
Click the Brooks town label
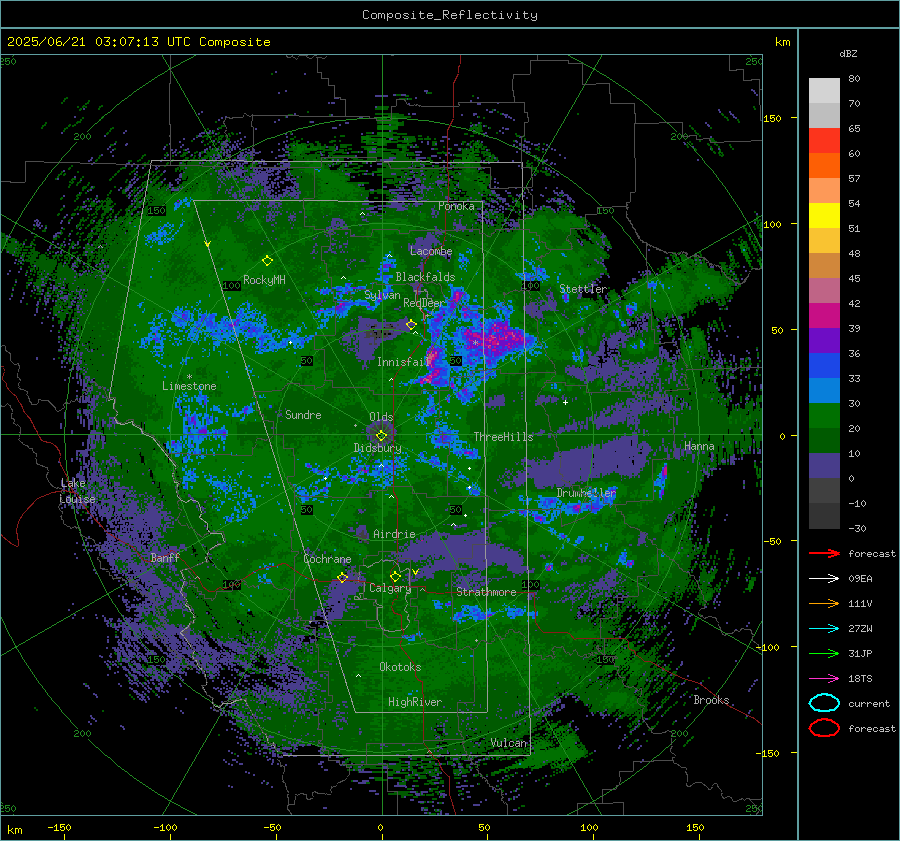711,700
